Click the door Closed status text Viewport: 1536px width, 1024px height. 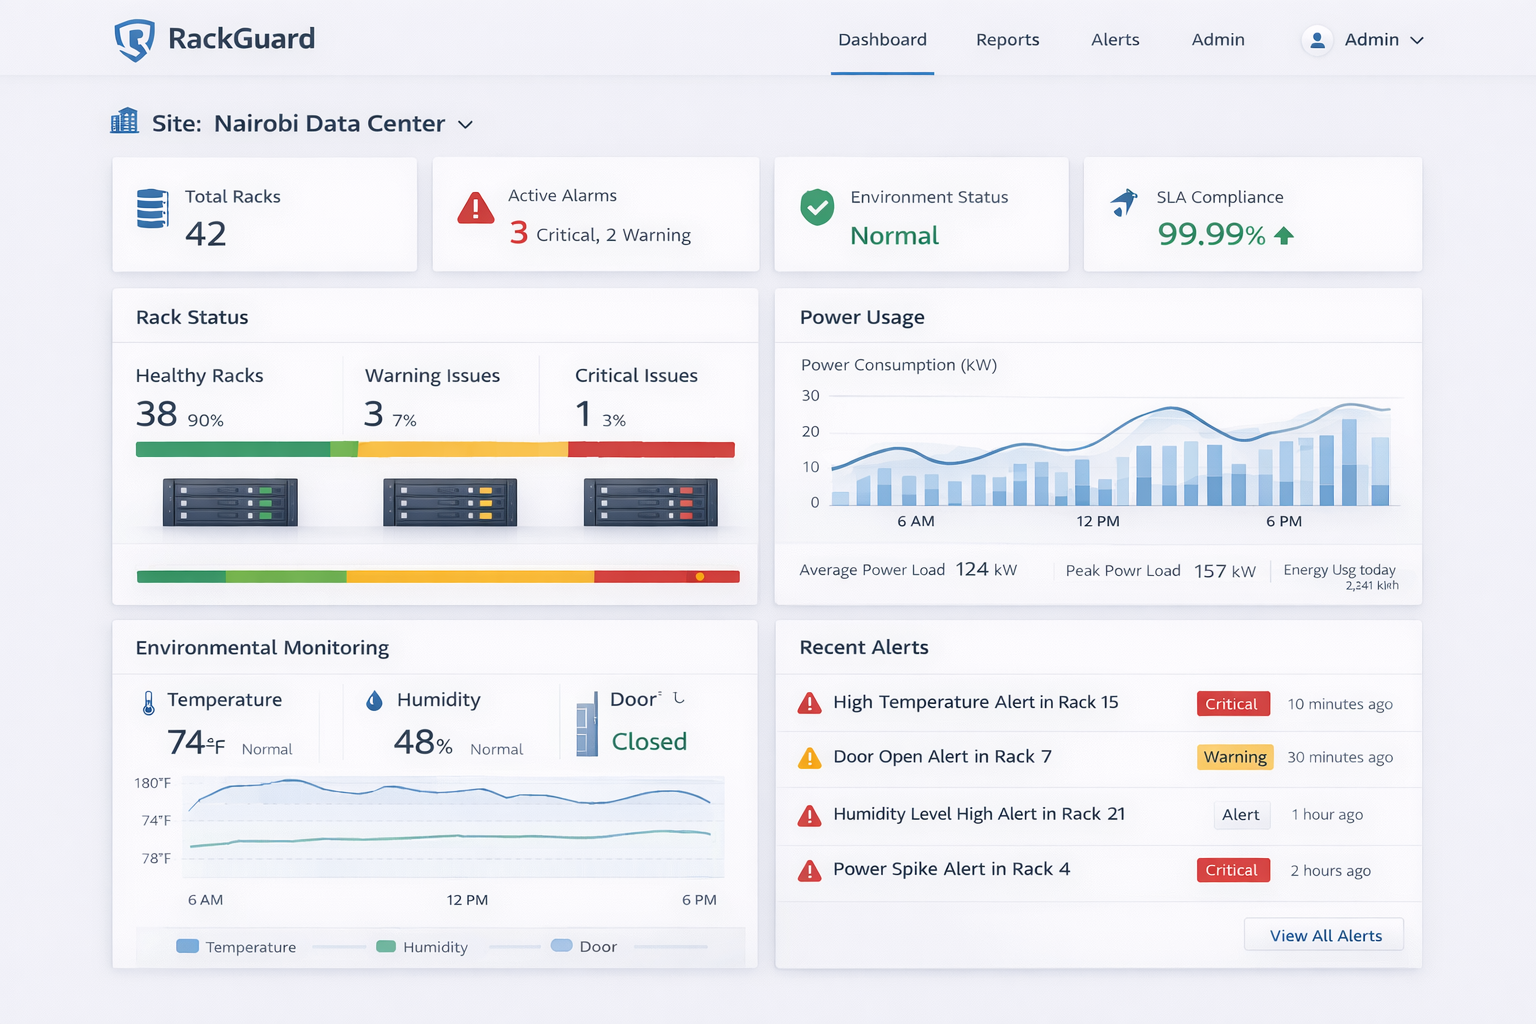tap(649, 741)
